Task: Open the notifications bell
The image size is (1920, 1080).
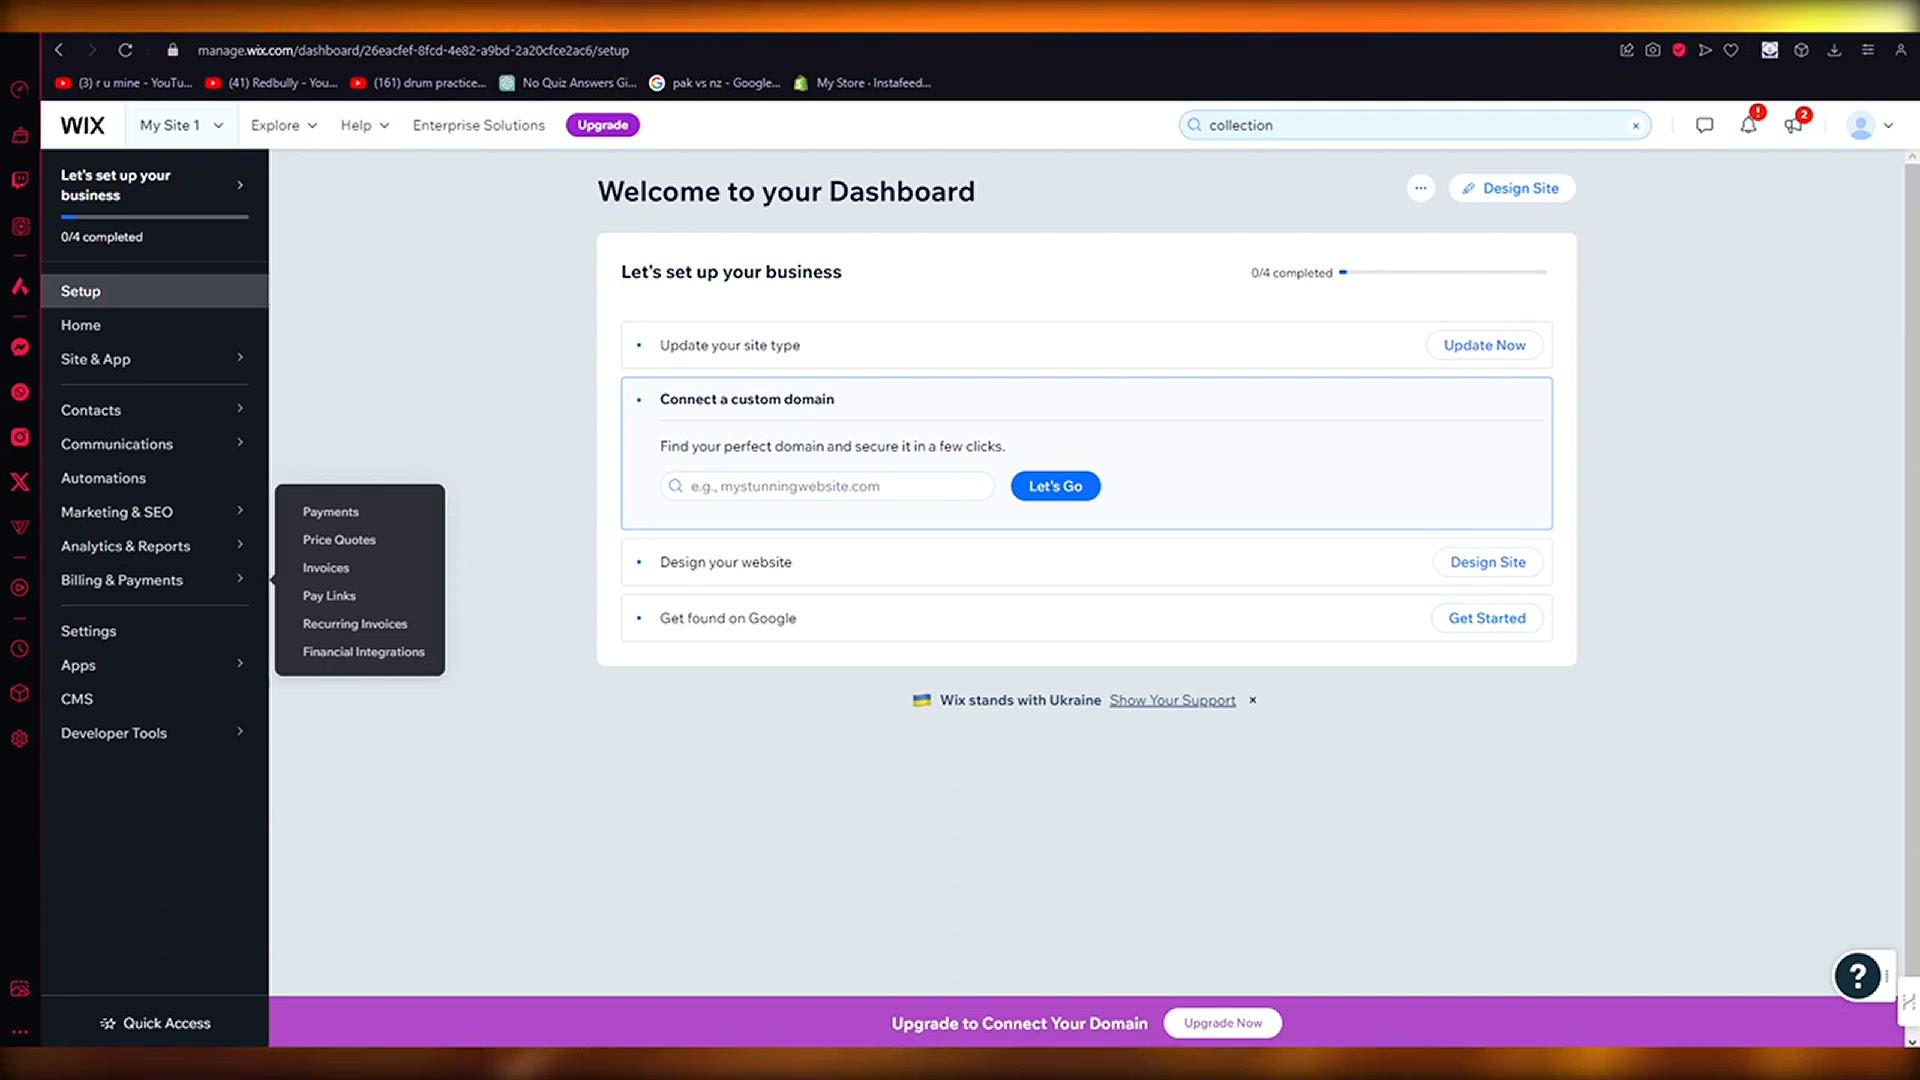Action: (1748, 125)
